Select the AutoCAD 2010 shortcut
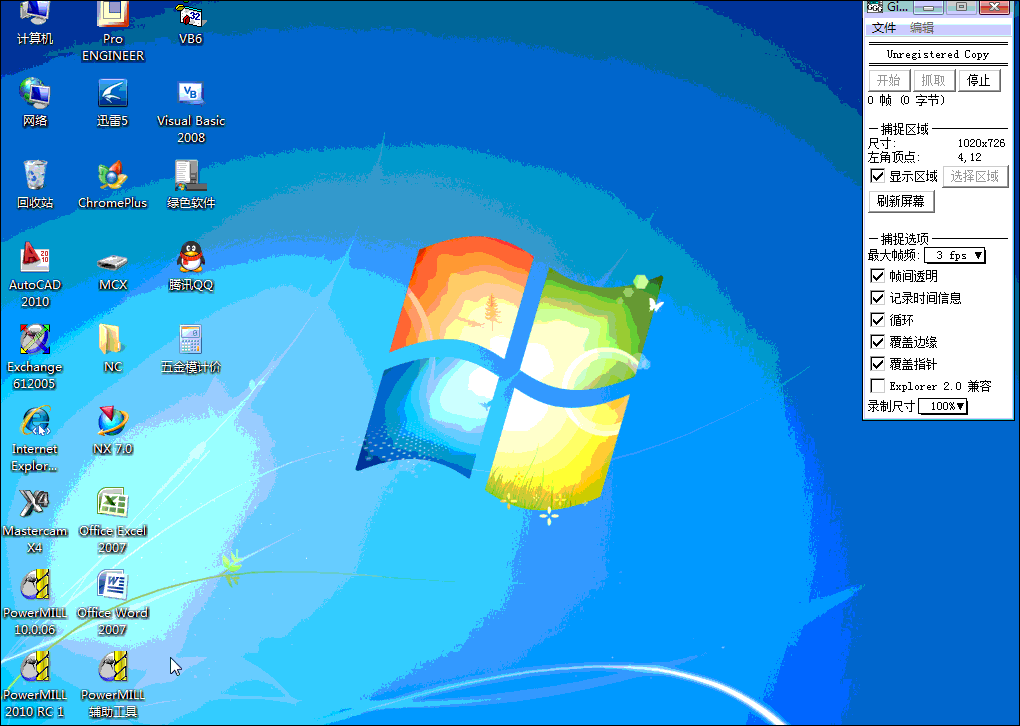This screenshot has width=1020, height=726. 34,275
